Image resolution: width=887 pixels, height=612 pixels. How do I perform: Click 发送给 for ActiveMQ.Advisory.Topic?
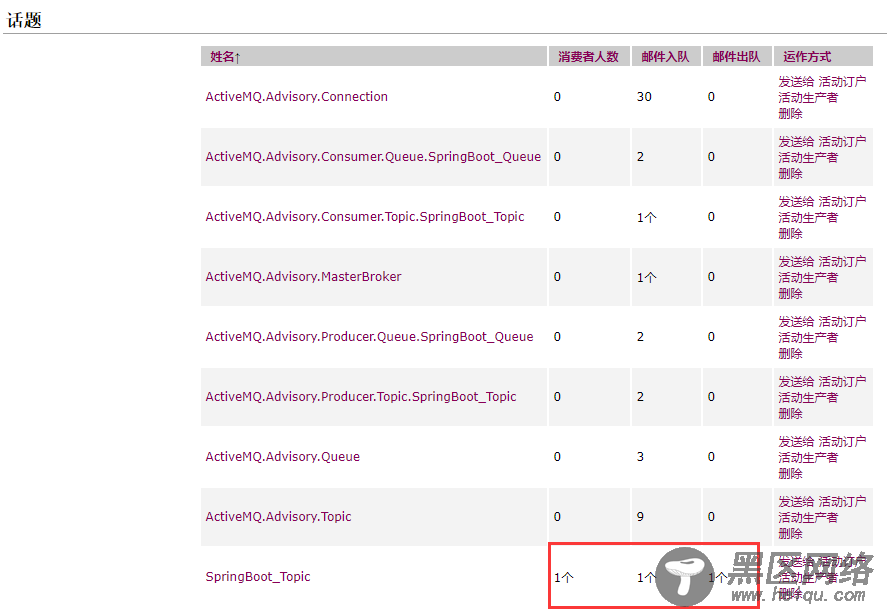coord(796,501)
